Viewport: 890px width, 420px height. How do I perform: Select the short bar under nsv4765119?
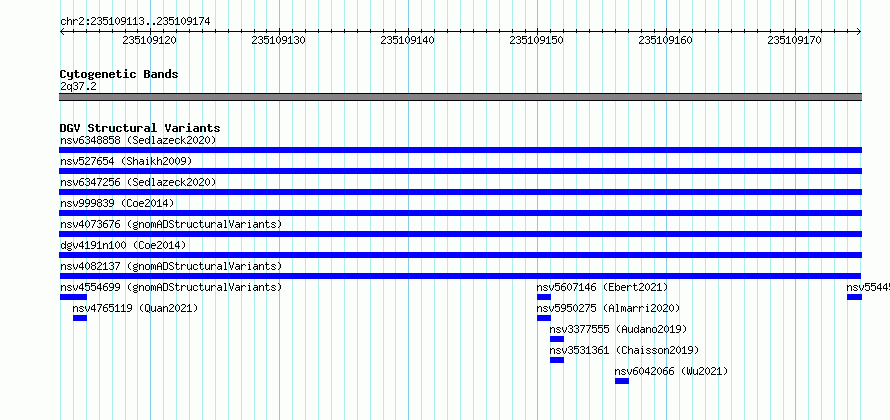(80, 318)
